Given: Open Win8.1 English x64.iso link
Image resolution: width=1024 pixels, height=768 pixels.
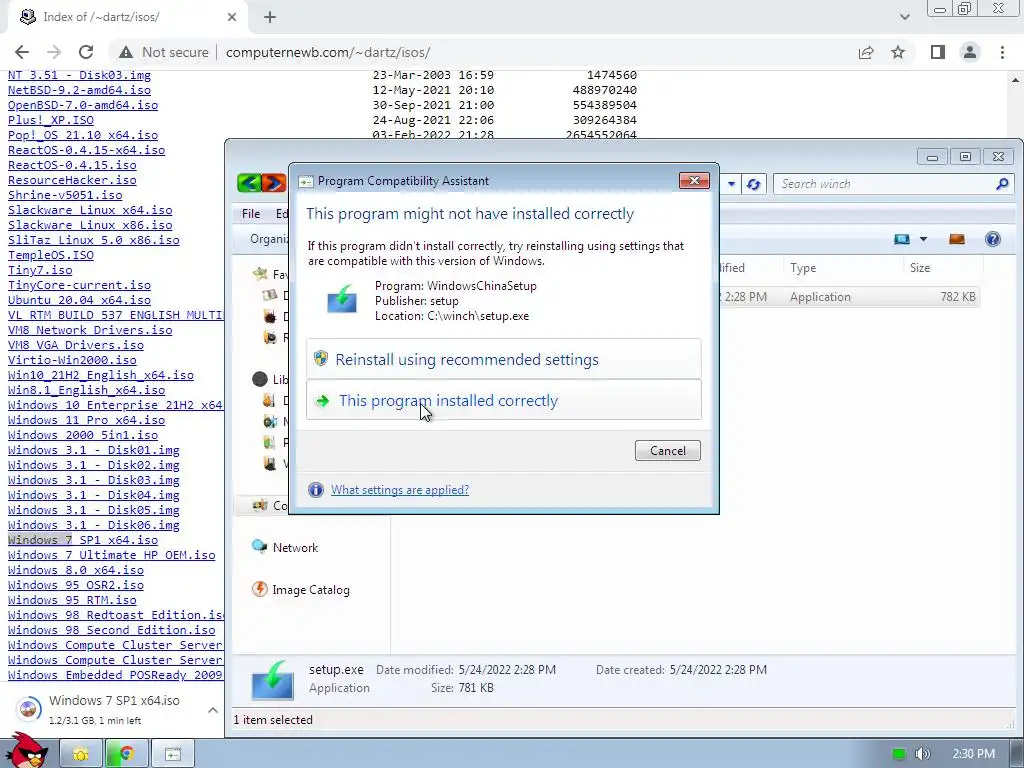Looking at the screenshot, I should tap(86, 390).
